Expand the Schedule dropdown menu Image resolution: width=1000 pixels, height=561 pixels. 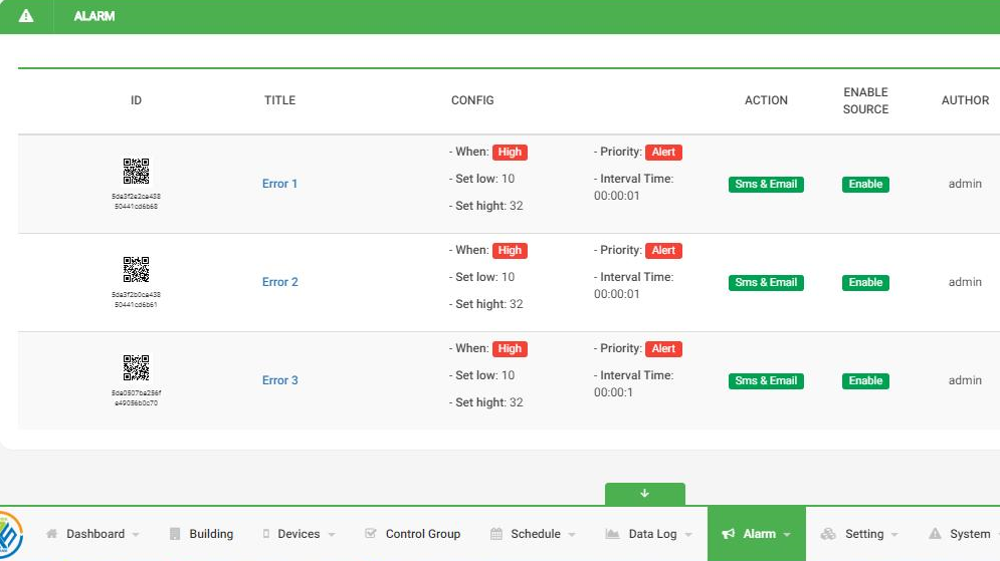pos(533,534)
